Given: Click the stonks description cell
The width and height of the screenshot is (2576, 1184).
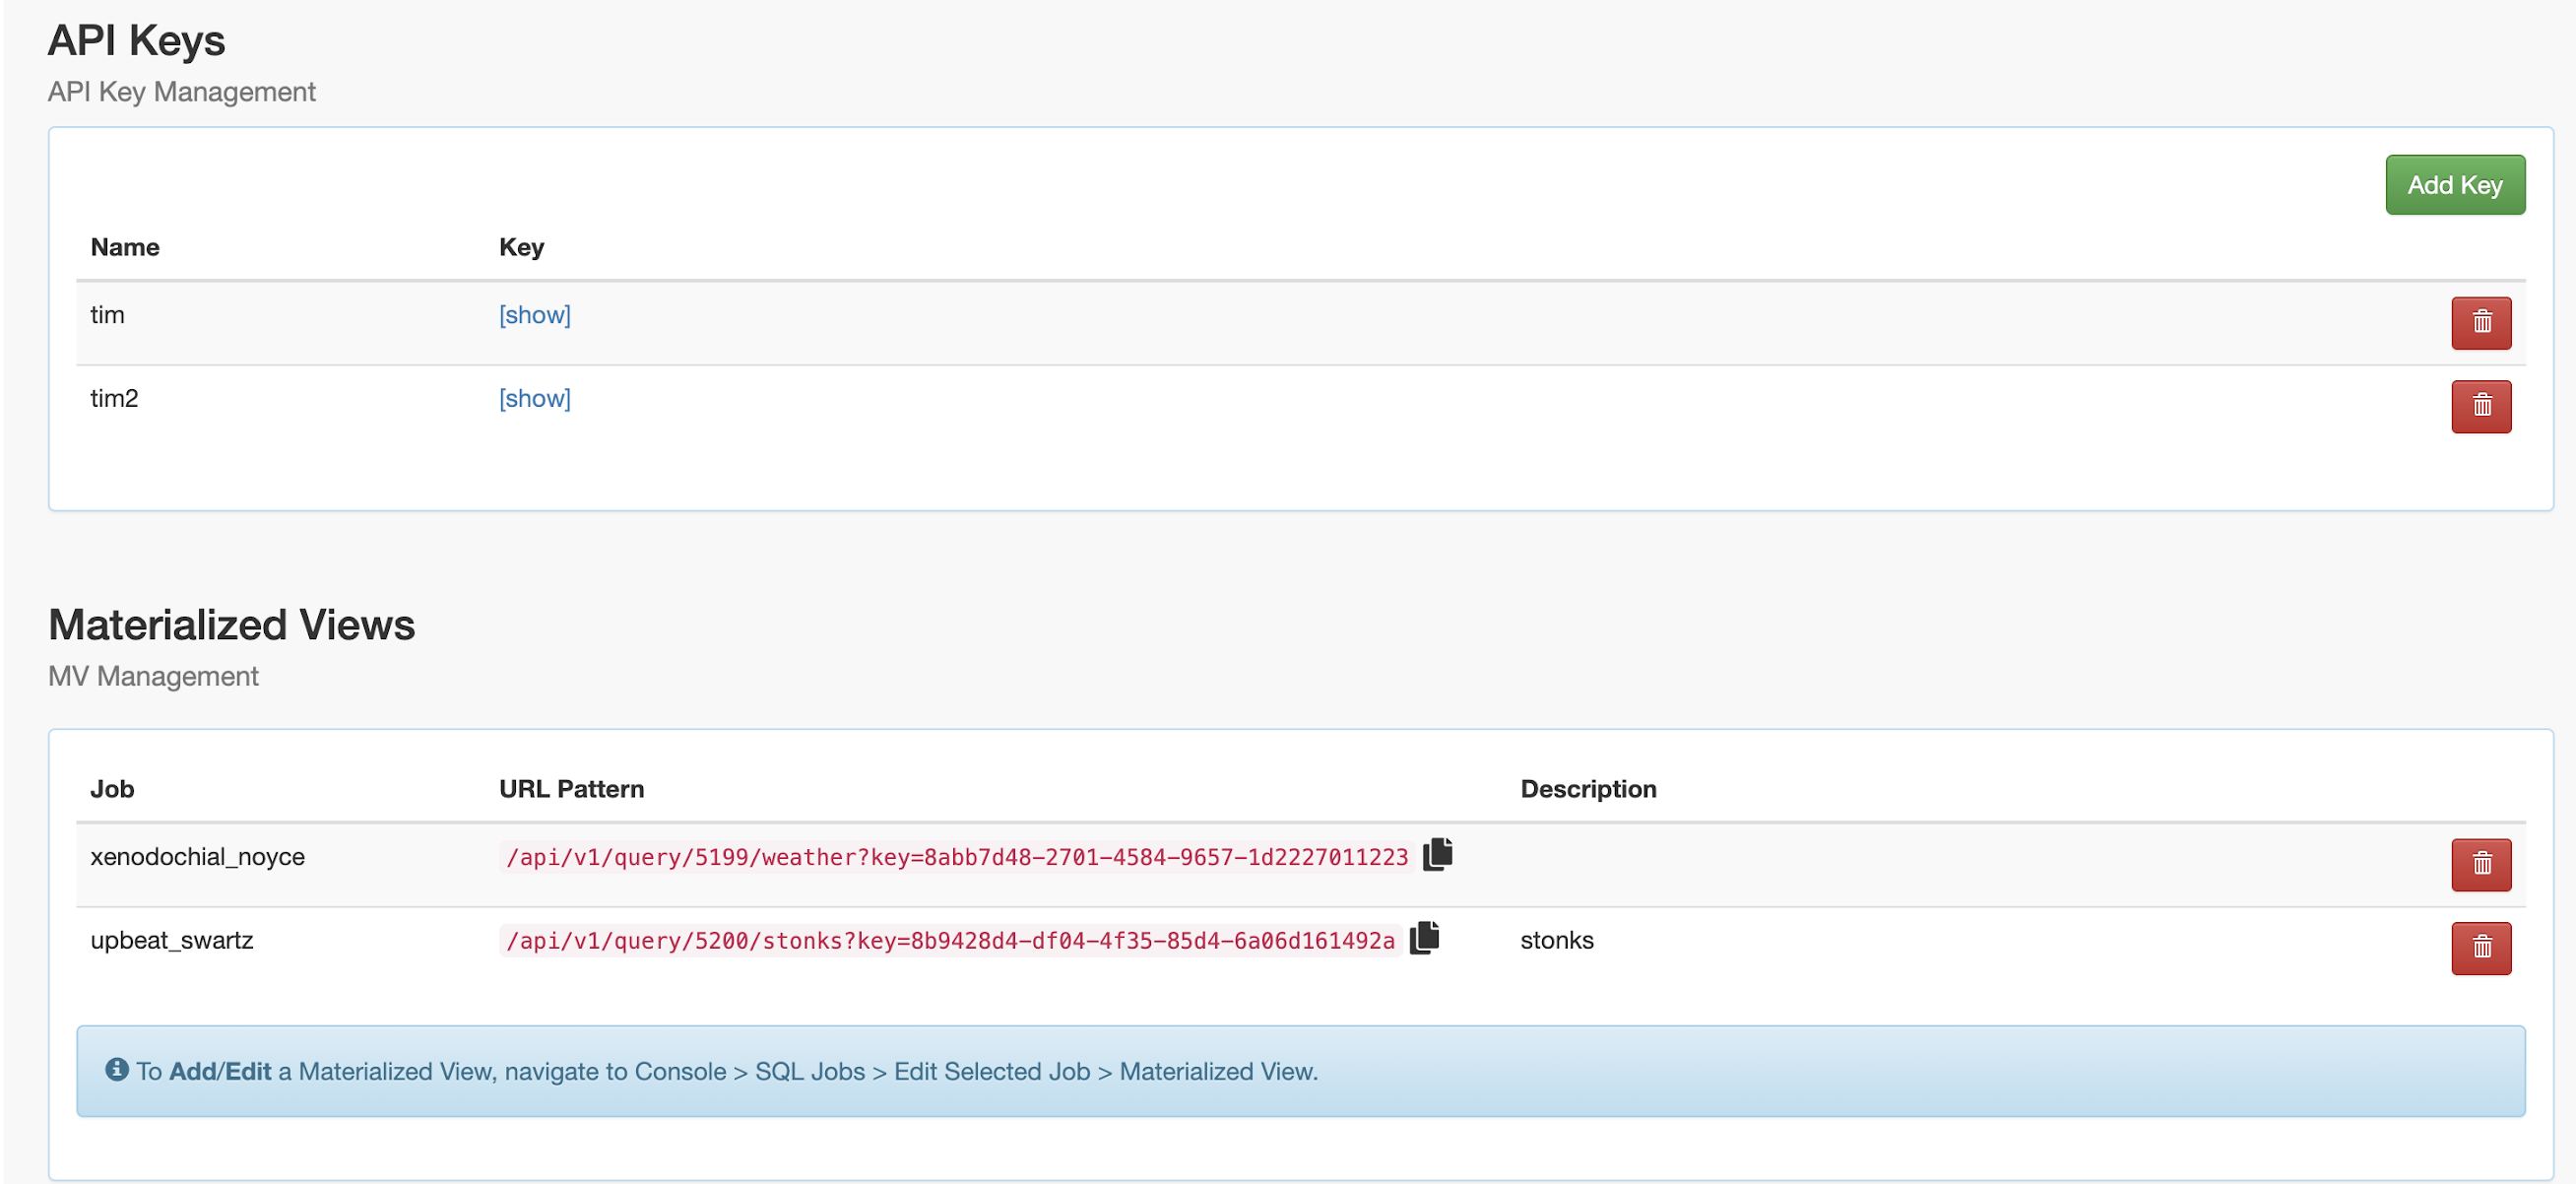Looking at the screenshot, I should pyautogui.click(x=1556, y=940).
